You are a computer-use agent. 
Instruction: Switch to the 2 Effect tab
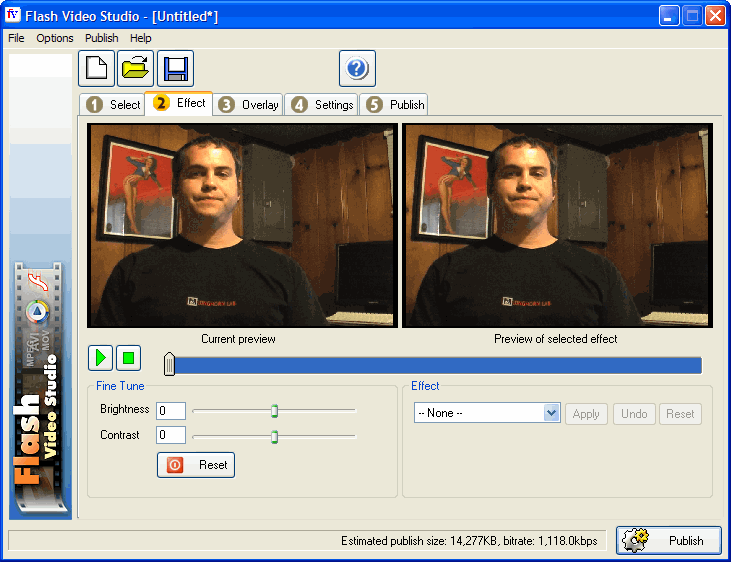point(179,103)
